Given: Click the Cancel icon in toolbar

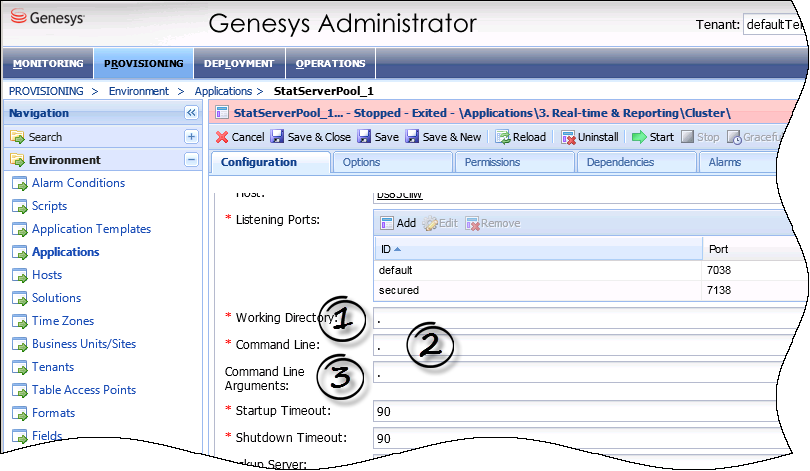Looking at the screenshot, I should (x=222, y=137).
